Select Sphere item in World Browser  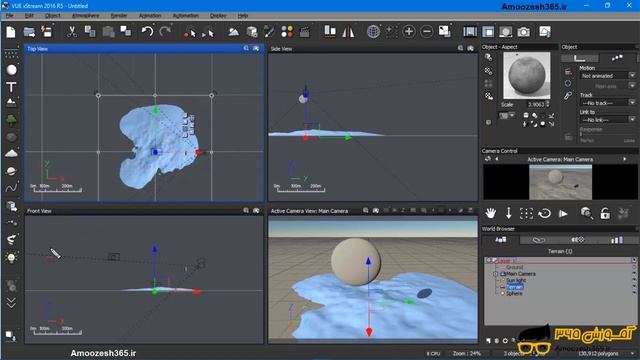coord(514,293)
